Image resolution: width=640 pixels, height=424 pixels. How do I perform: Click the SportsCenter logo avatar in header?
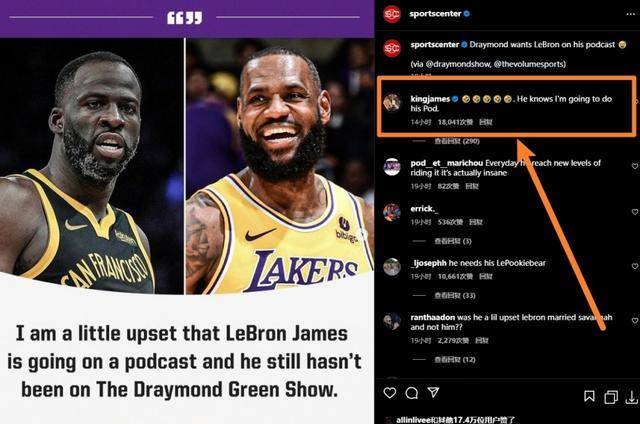click(x=392, y=14)
